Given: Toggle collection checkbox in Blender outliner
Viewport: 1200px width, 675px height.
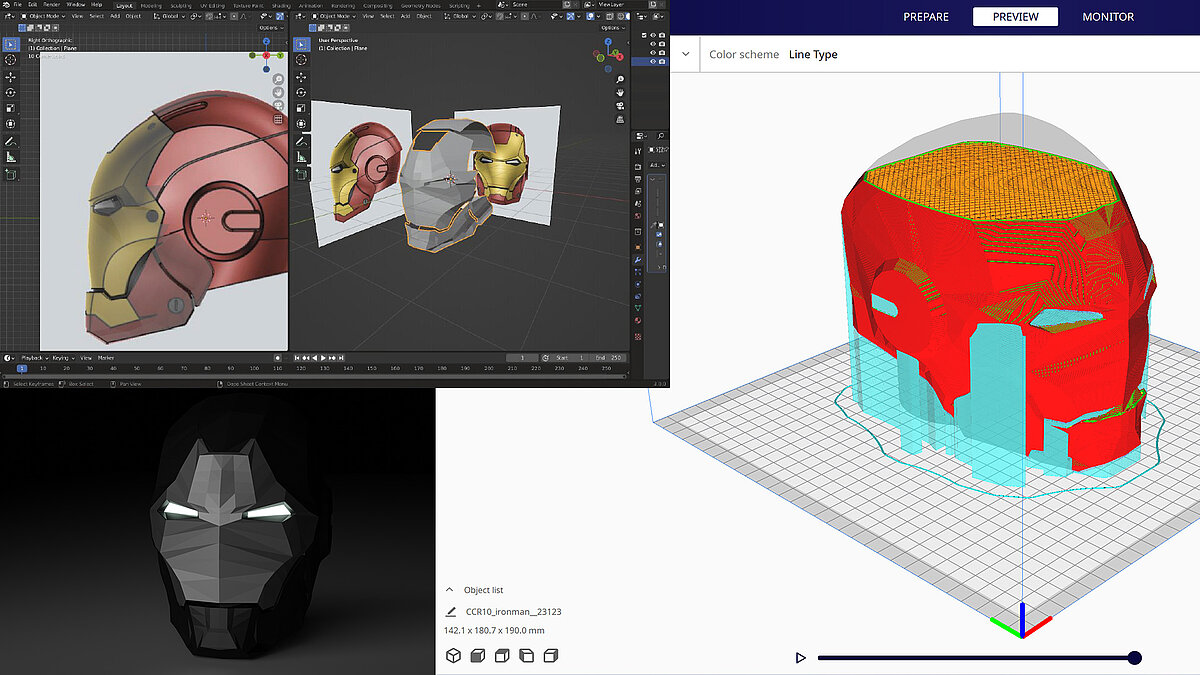Looking at the screenshot, I should point(644,35).
